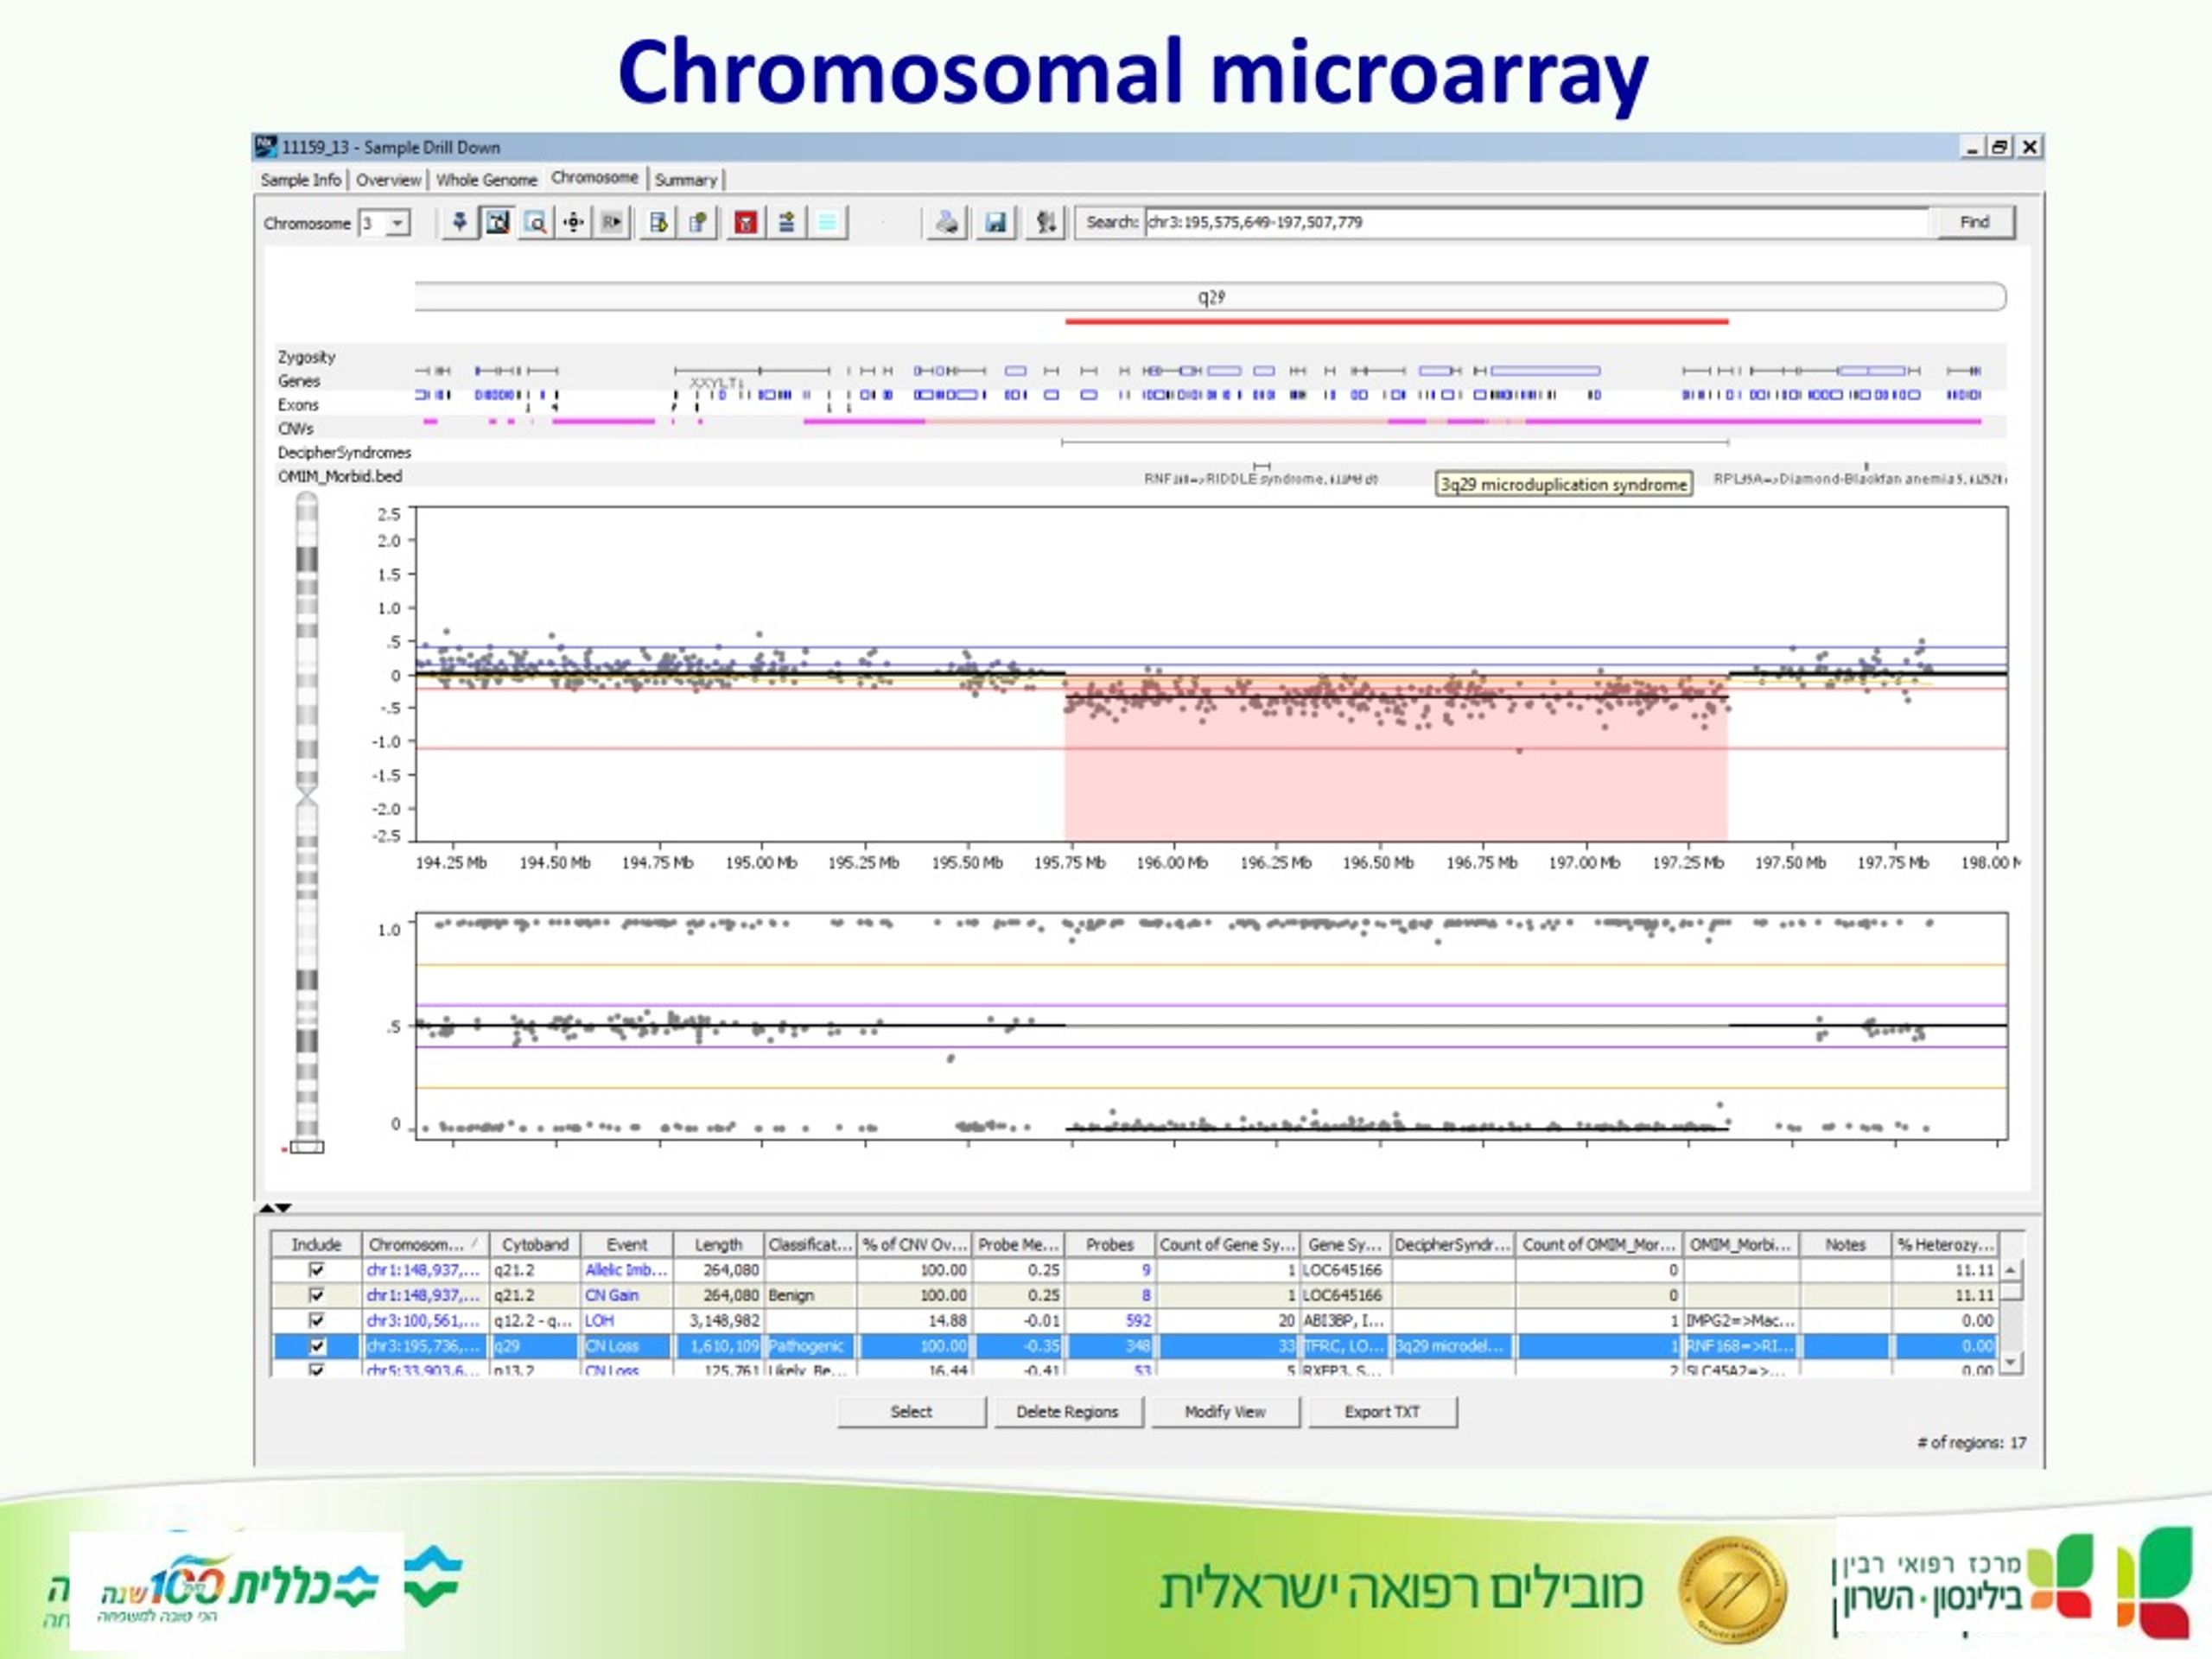
Task: Click the cyan horizontal lines icon
Action: click(827, 222)
